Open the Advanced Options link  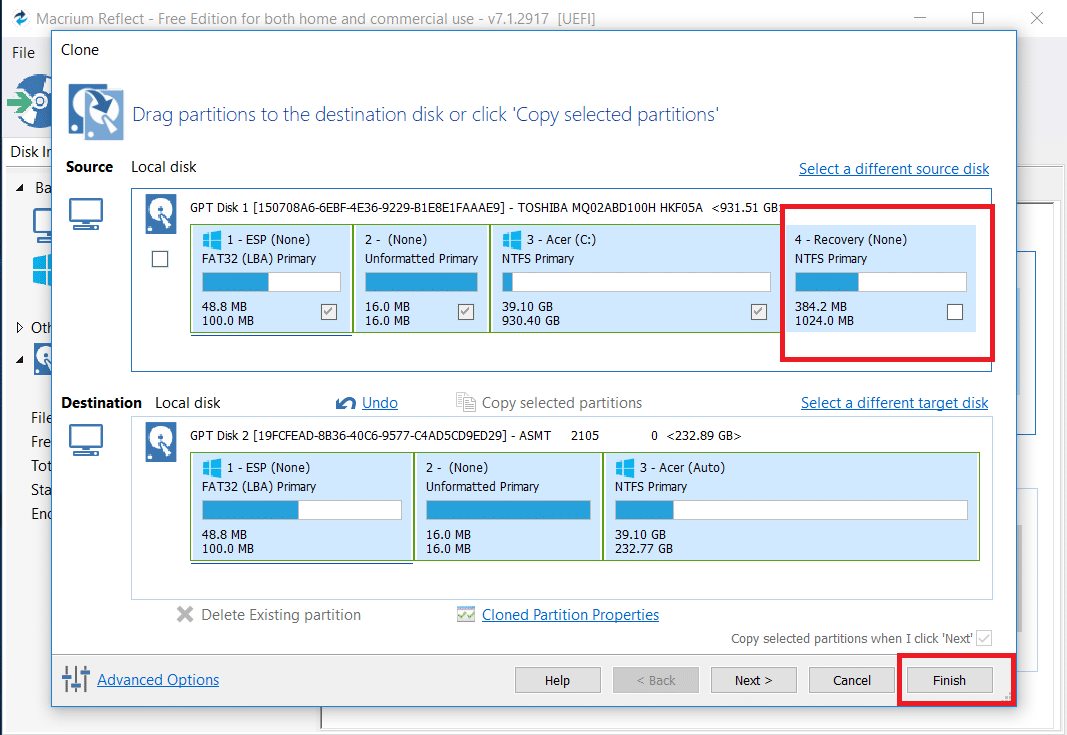158,680
